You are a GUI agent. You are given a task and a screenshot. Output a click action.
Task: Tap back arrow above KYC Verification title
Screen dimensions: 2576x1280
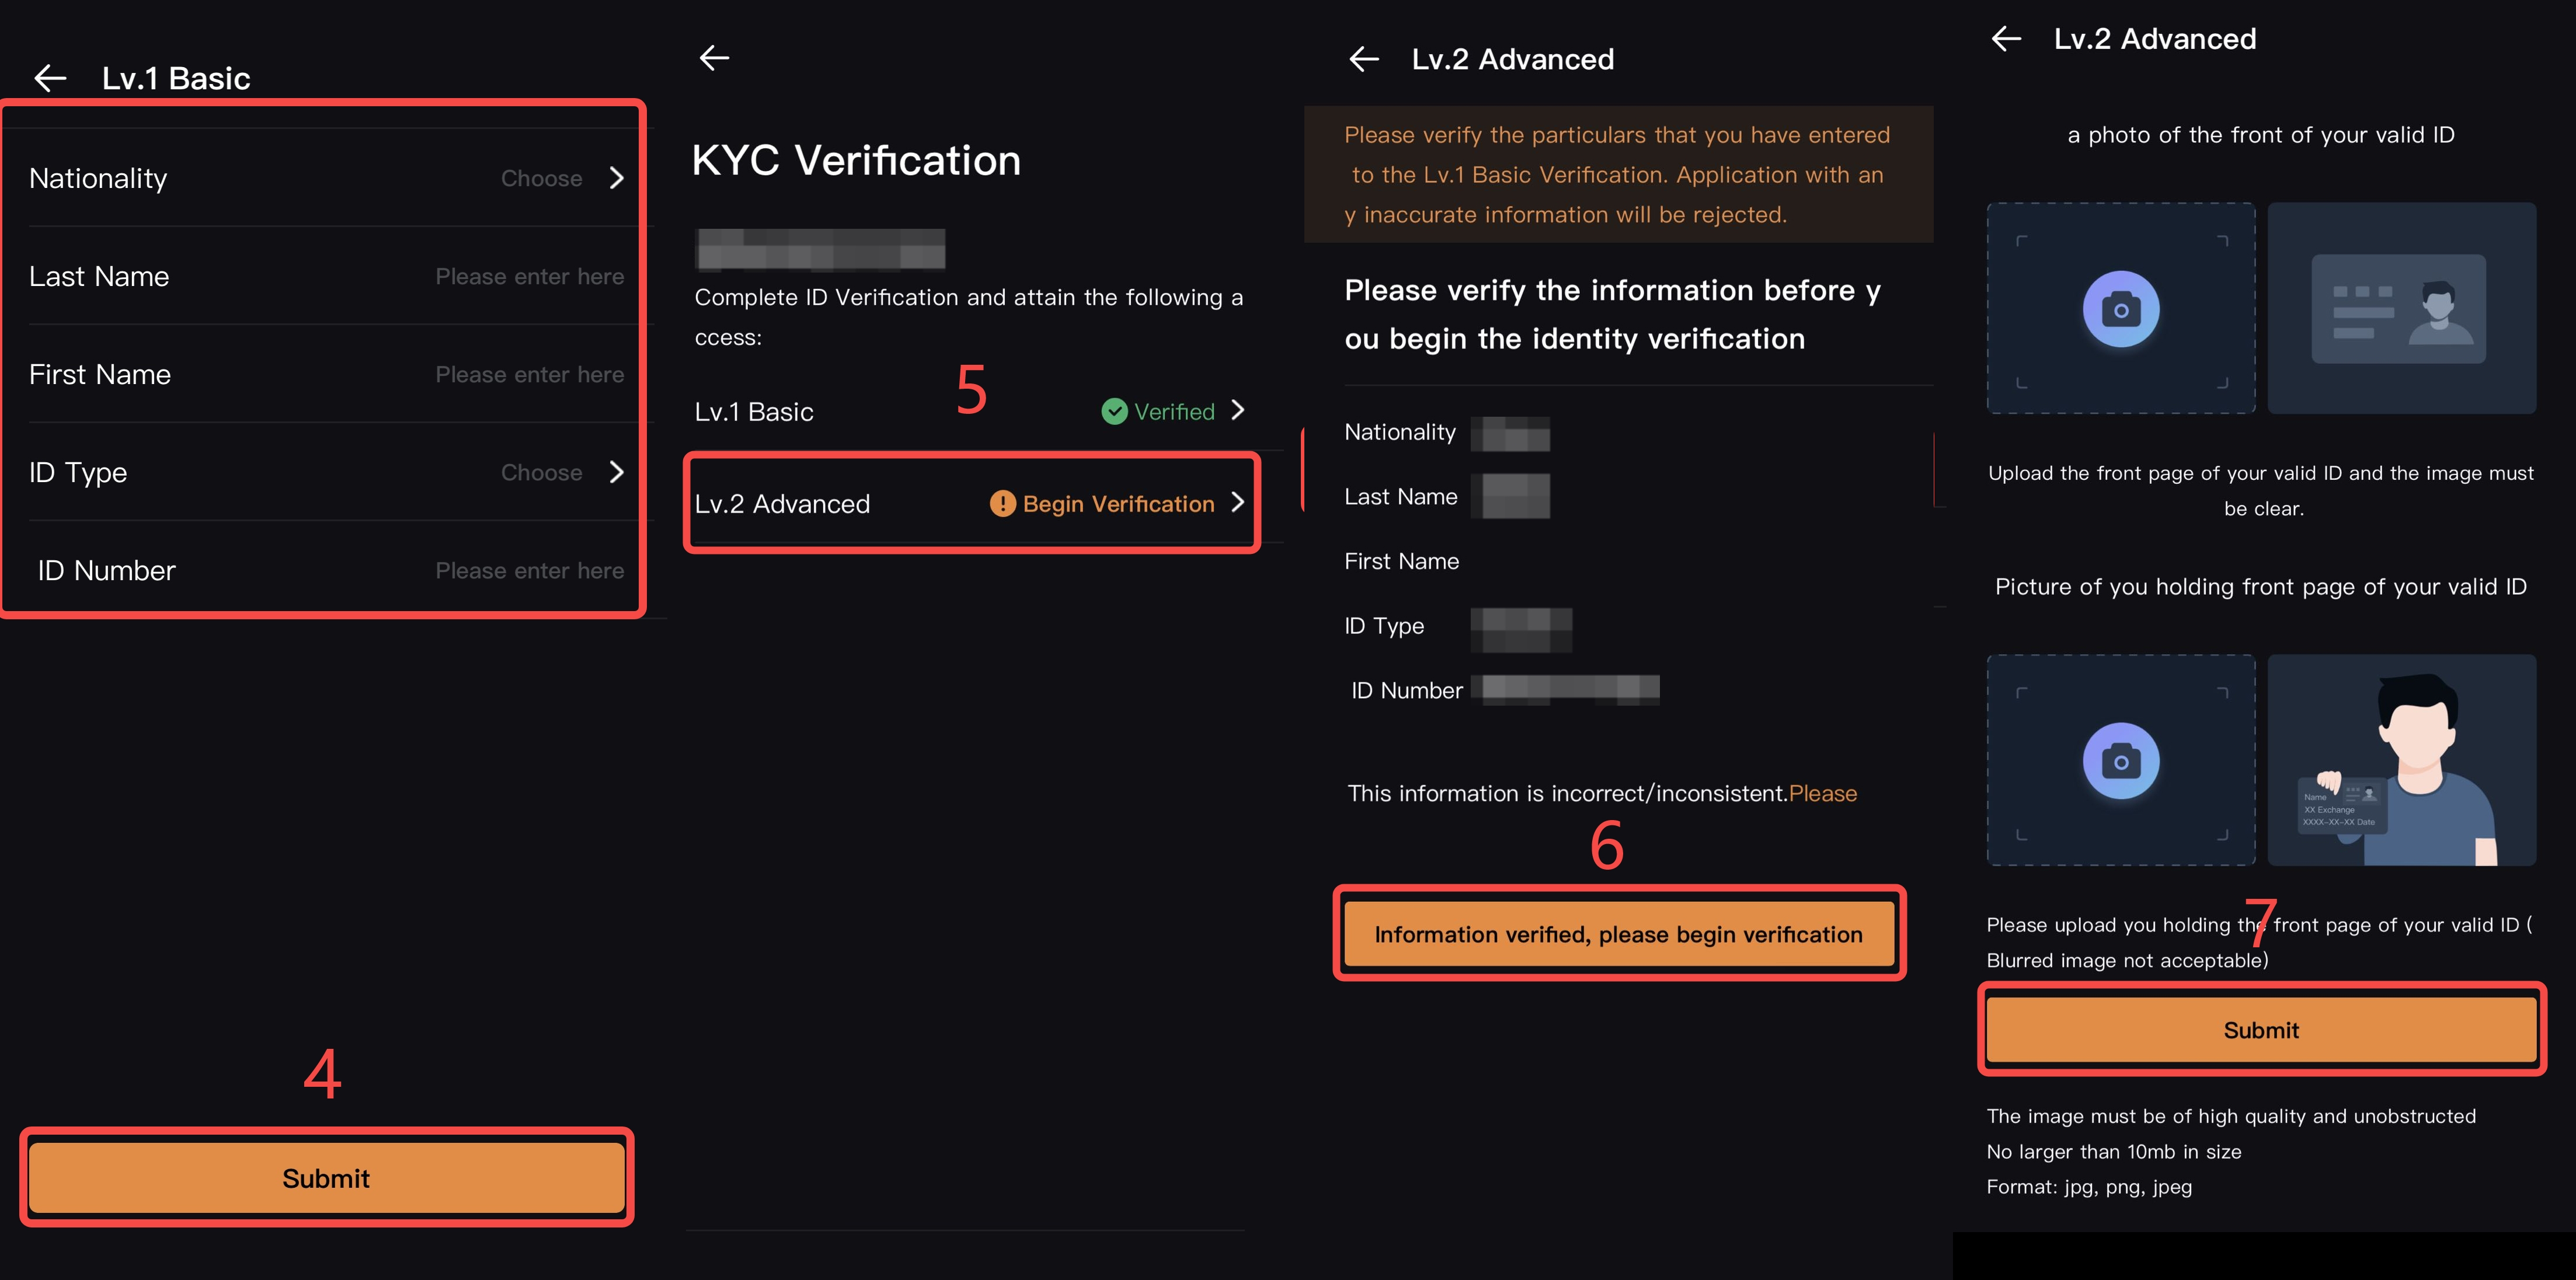[714, 58]
